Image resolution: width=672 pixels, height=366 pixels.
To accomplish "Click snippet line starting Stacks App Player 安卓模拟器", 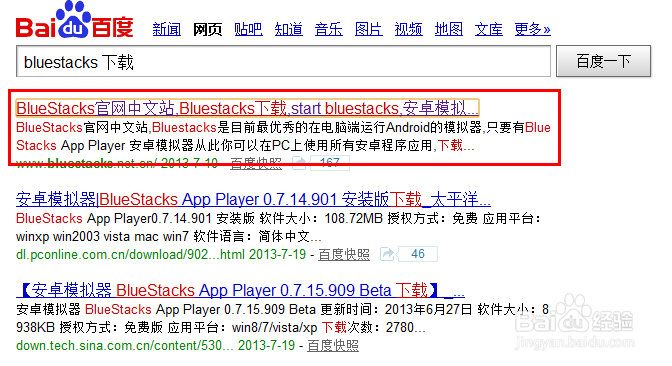I will [245, 146].
